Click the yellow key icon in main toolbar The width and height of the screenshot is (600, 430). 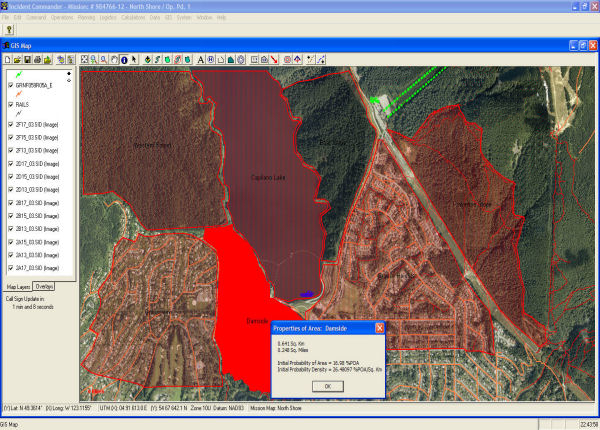coord(9,30)
